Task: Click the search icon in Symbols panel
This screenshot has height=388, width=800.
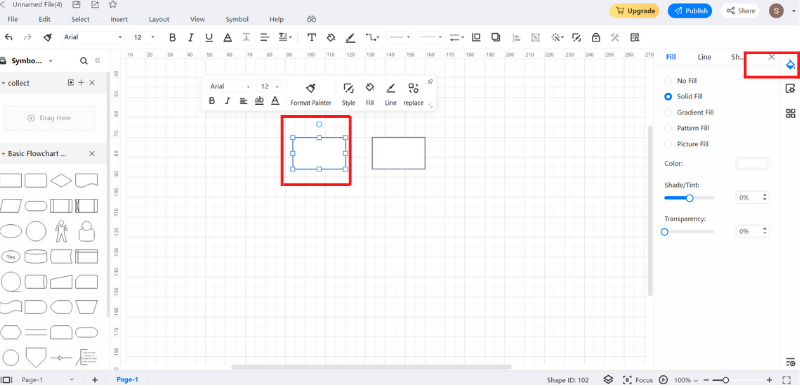Action: point(84,61)
